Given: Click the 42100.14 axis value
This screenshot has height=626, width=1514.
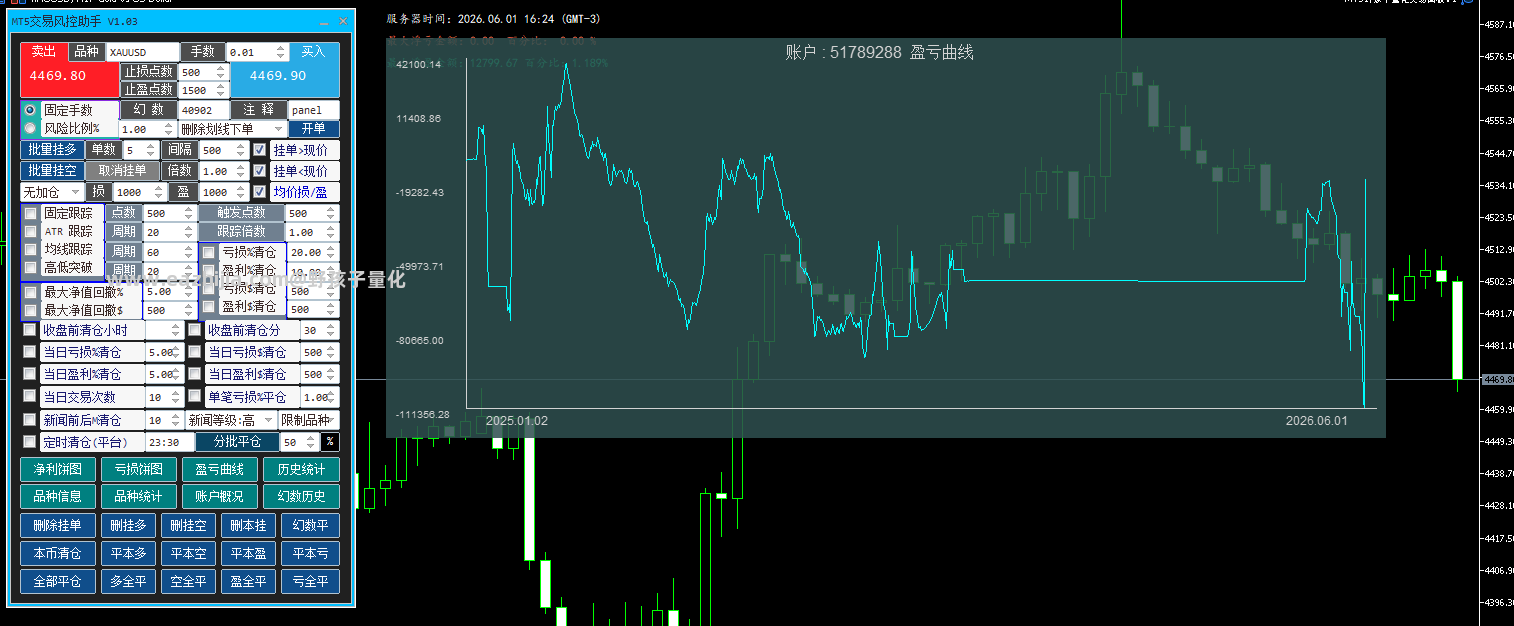Looking at the screenshot, I should pyautogui.click(x=418, y=65).
